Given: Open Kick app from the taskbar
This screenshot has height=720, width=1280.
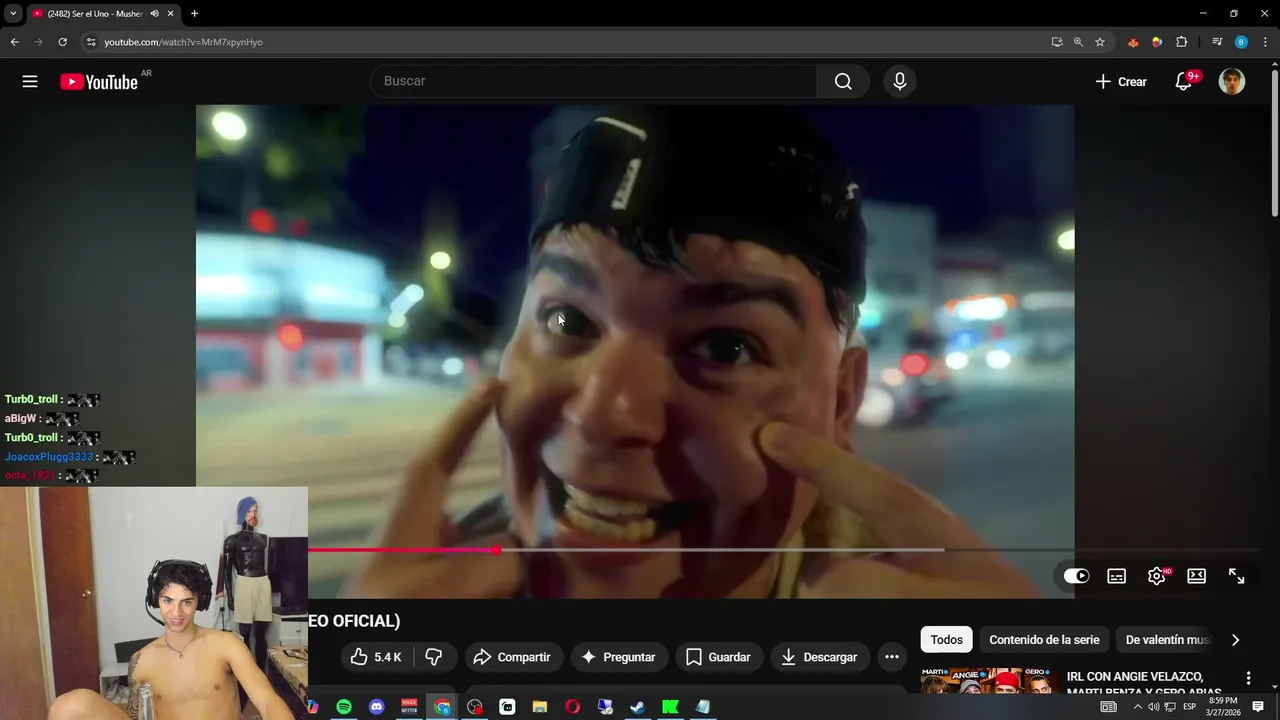Looking at the screenshot, I should coord(670,707).
